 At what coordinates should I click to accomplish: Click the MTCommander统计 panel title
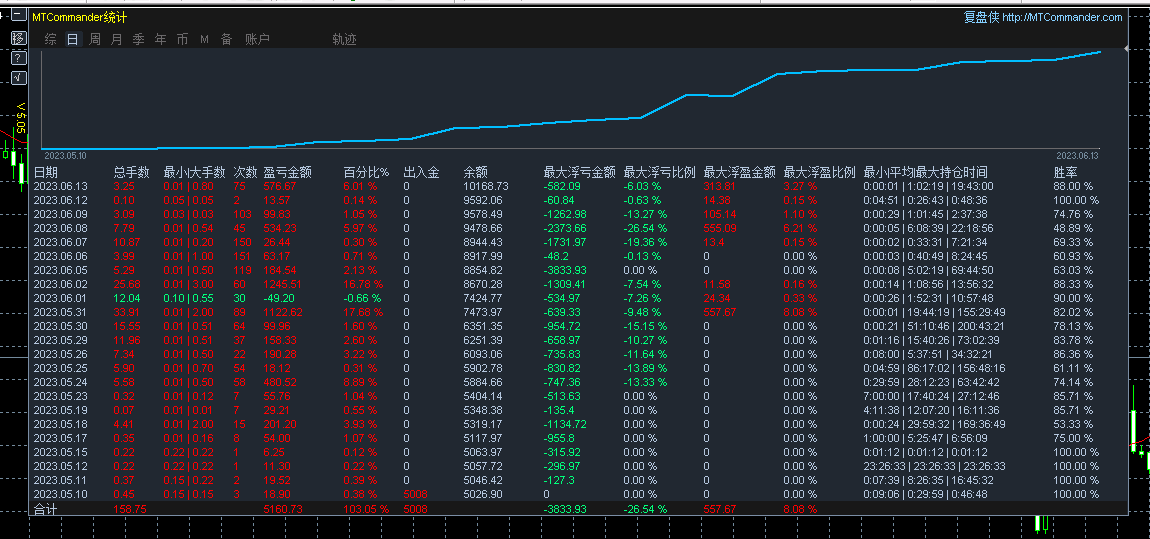(x=79, y=18)
